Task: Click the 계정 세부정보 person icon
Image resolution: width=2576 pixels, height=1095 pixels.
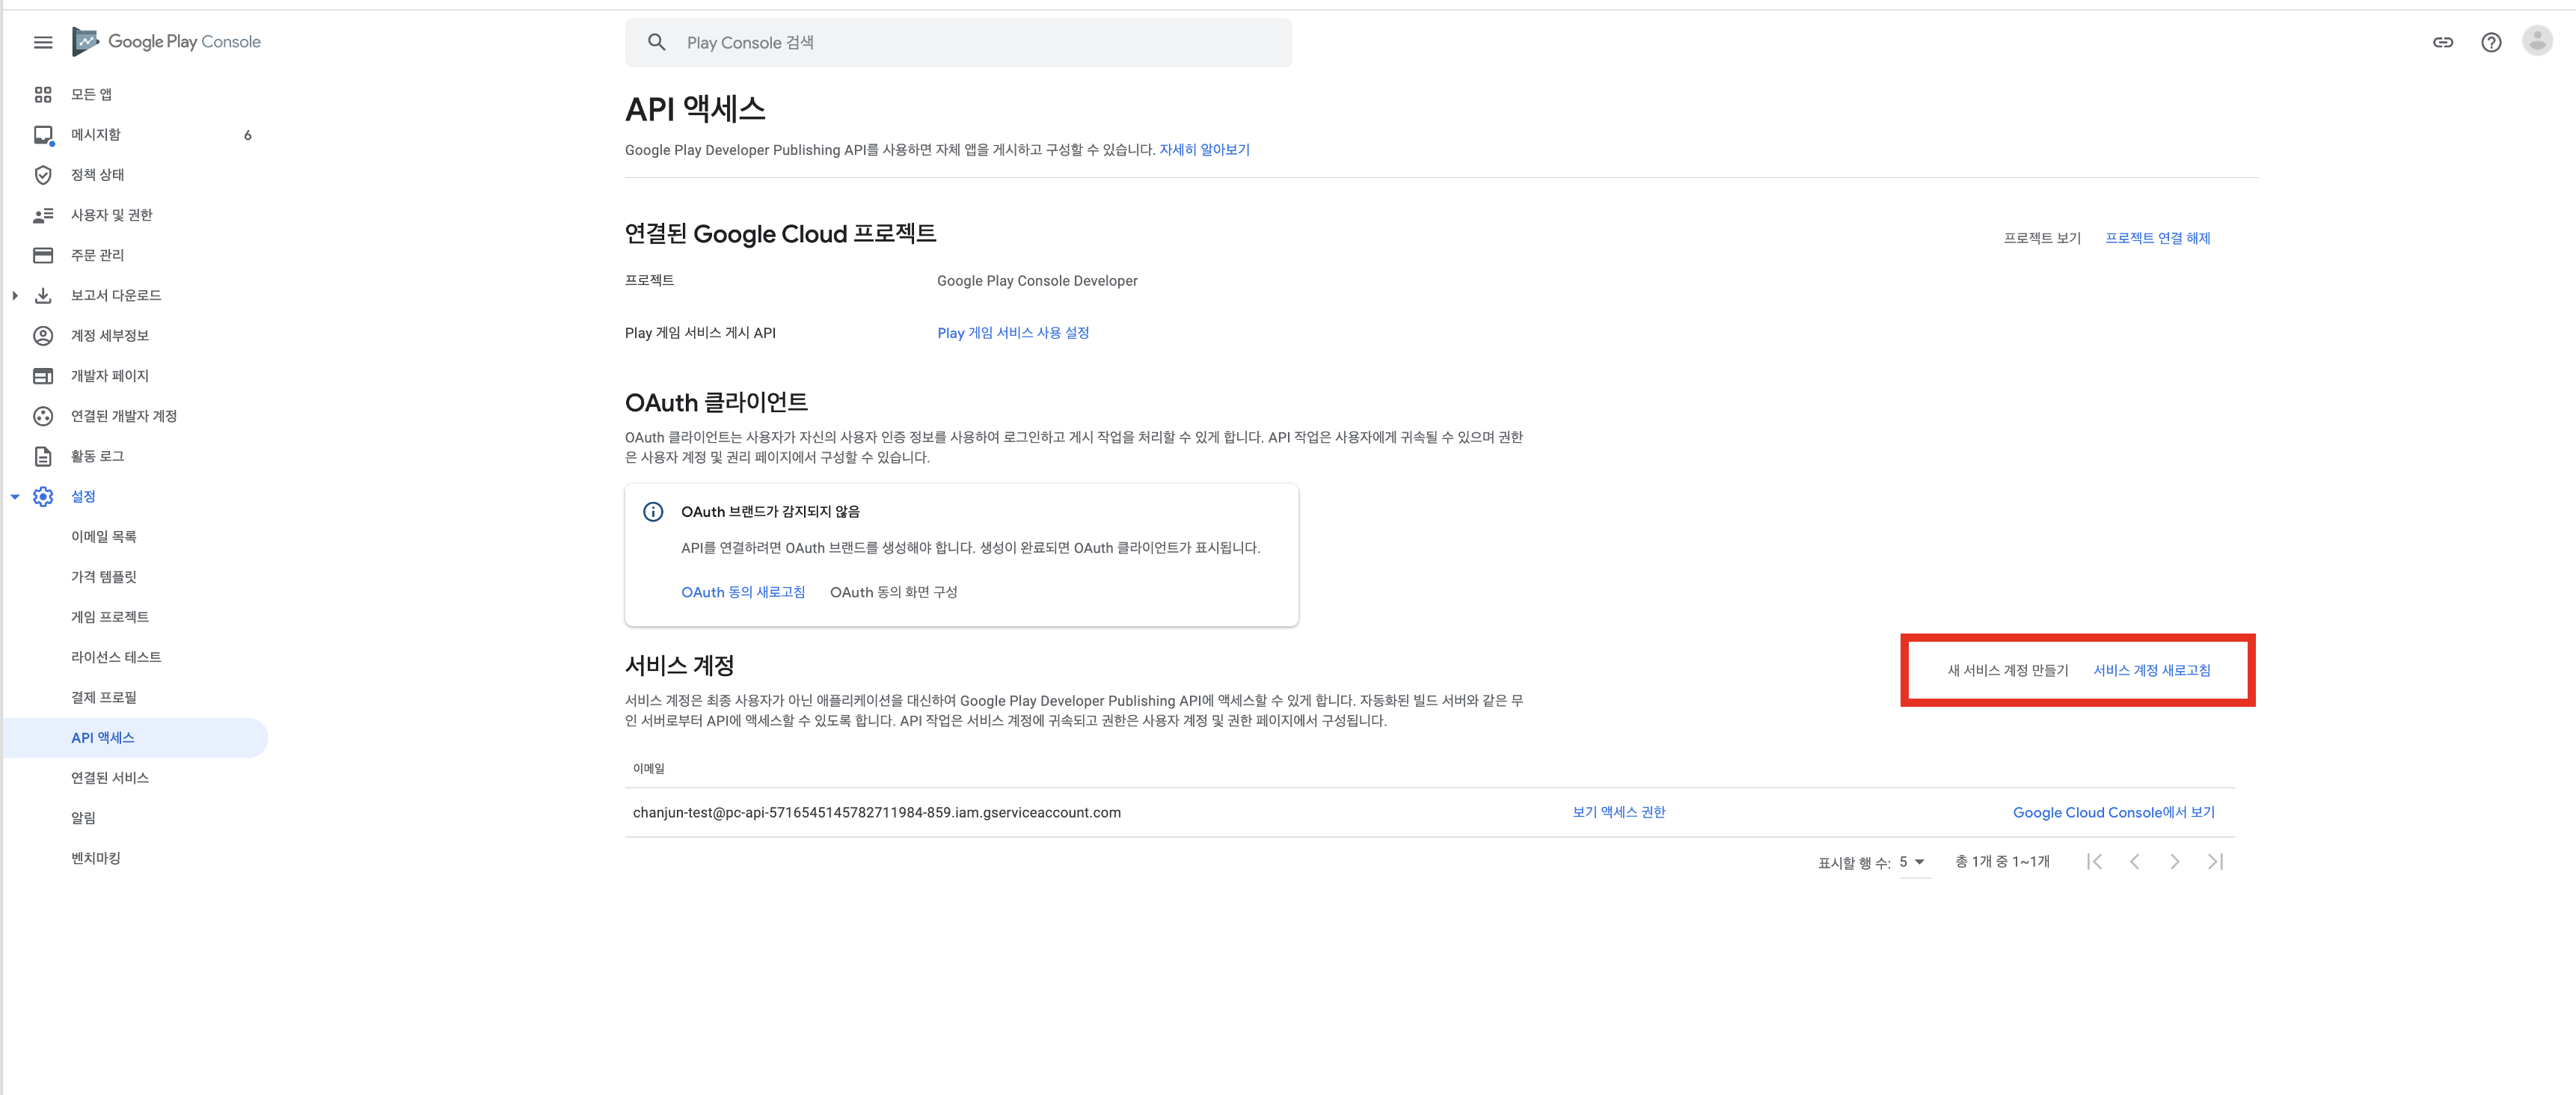Action: (x=43, y=336)
